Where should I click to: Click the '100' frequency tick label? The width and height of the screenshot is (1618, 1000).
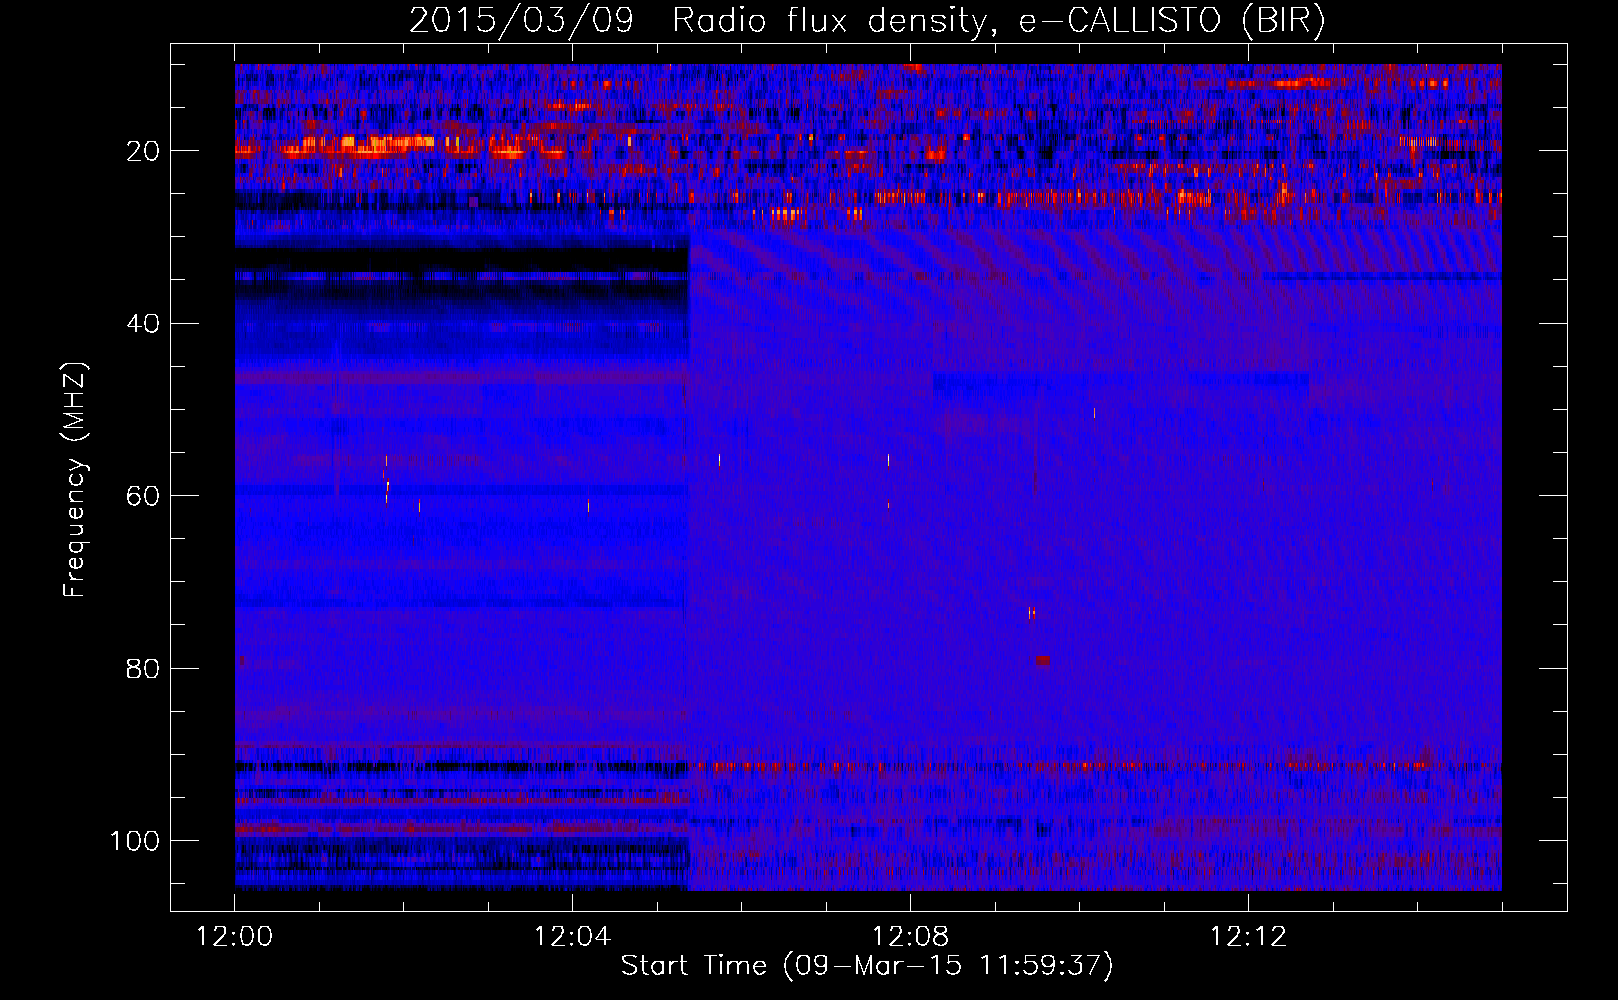point(135,841)
